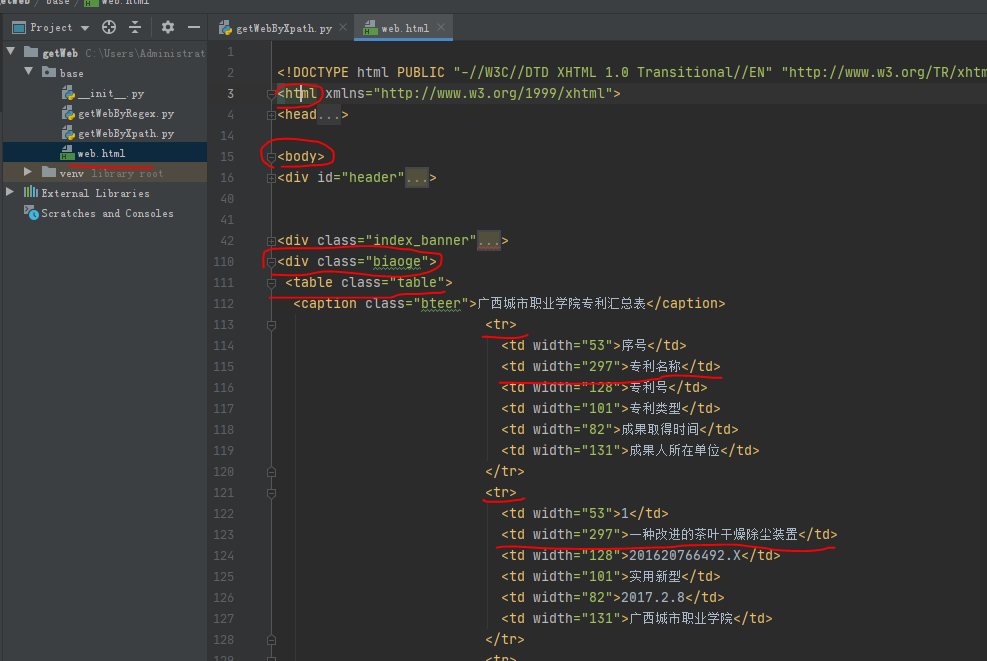Select the web.html editor tab
This screenshot has width=987, height=661.
pos(404,28)
